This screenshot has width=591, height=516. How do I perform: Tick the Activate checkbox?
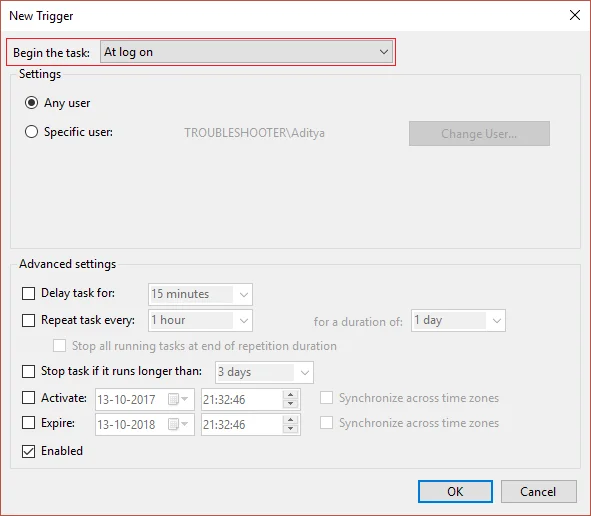coord(28,398)
